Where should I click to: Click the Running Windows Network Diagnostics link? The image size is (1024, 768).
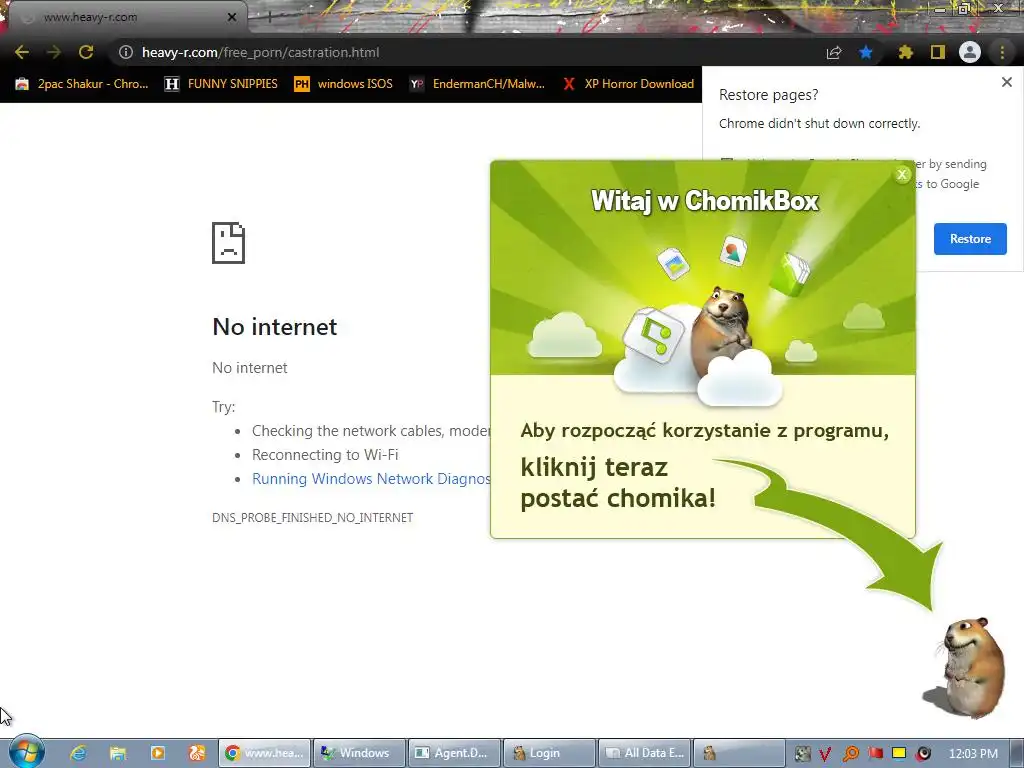click(371, 479)
